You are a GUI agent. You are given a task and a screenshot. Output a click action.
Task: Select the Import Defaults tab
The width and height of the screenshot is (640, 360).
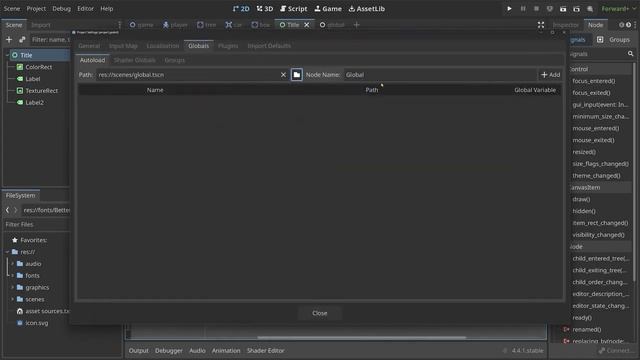[x=269, y=46]
